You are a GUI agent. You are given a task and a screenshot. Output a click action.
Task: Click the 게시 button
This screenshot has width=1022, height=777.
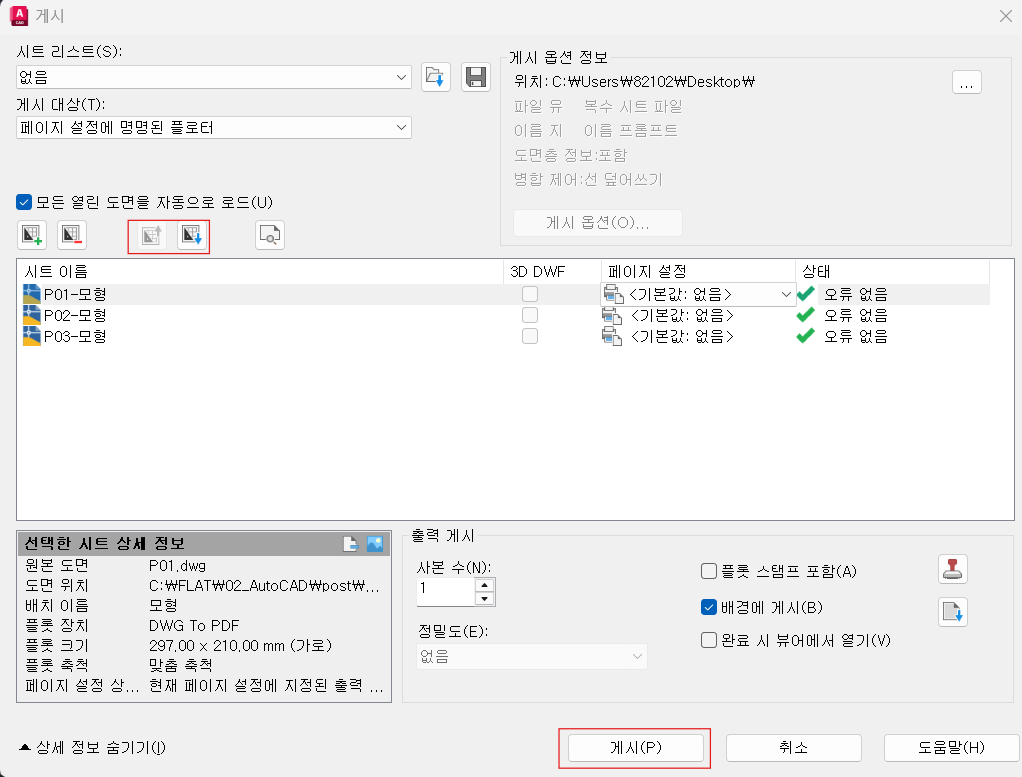click(635, 747)
